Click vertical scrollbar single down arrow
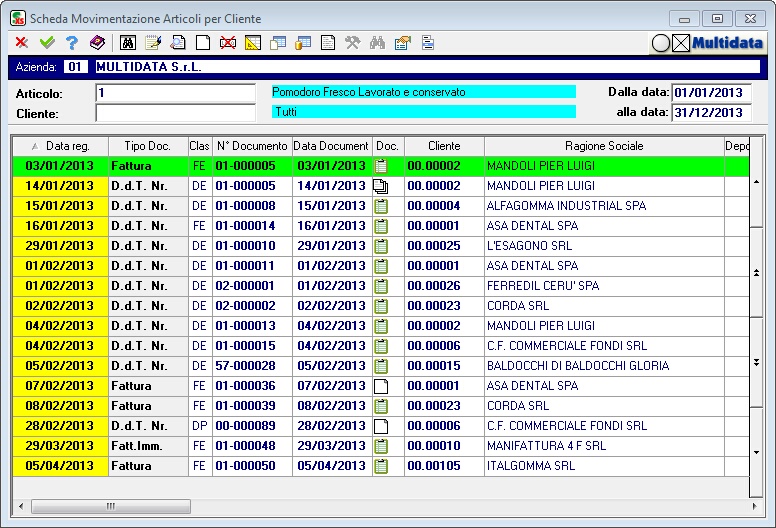Viewport: 776px width, 528px height. click(756, 452)
